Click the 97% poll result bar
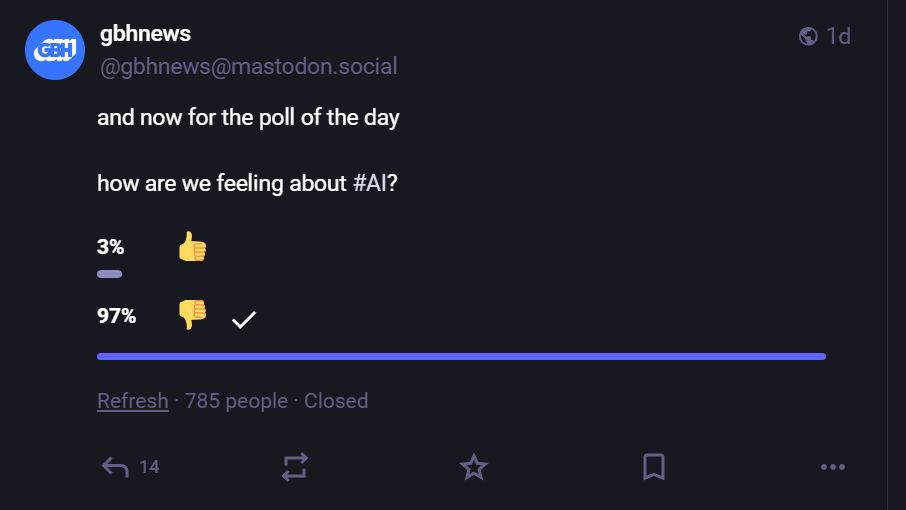This screenshot has height=510, width=906. tap(460, 356)
